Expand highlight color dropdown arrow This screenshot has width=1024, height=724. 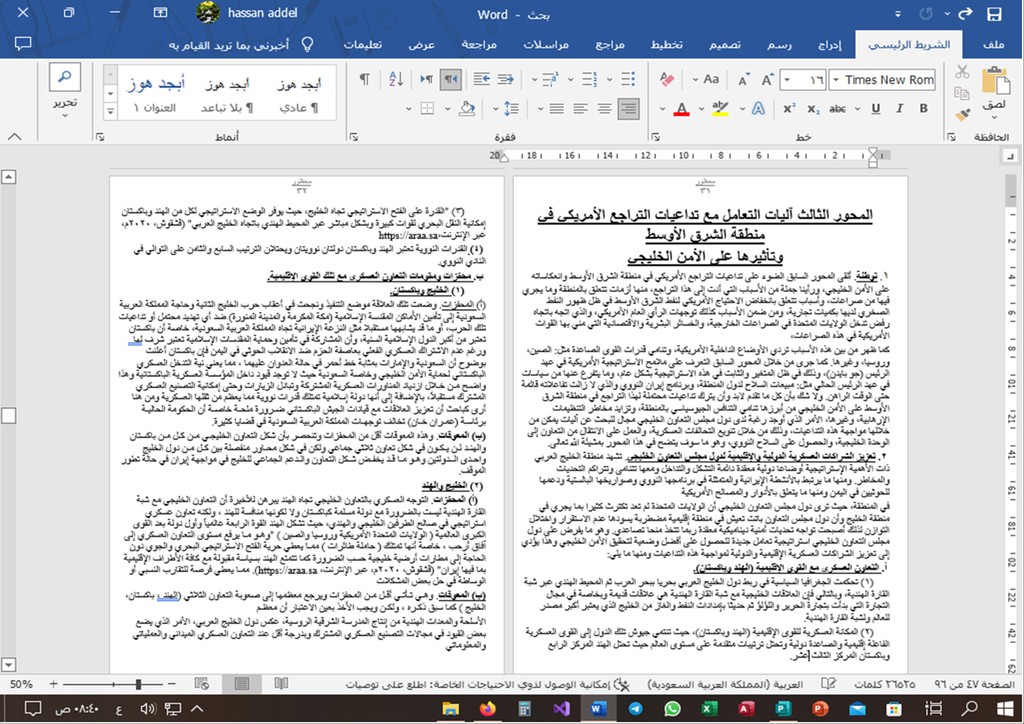tap(701, 109)
